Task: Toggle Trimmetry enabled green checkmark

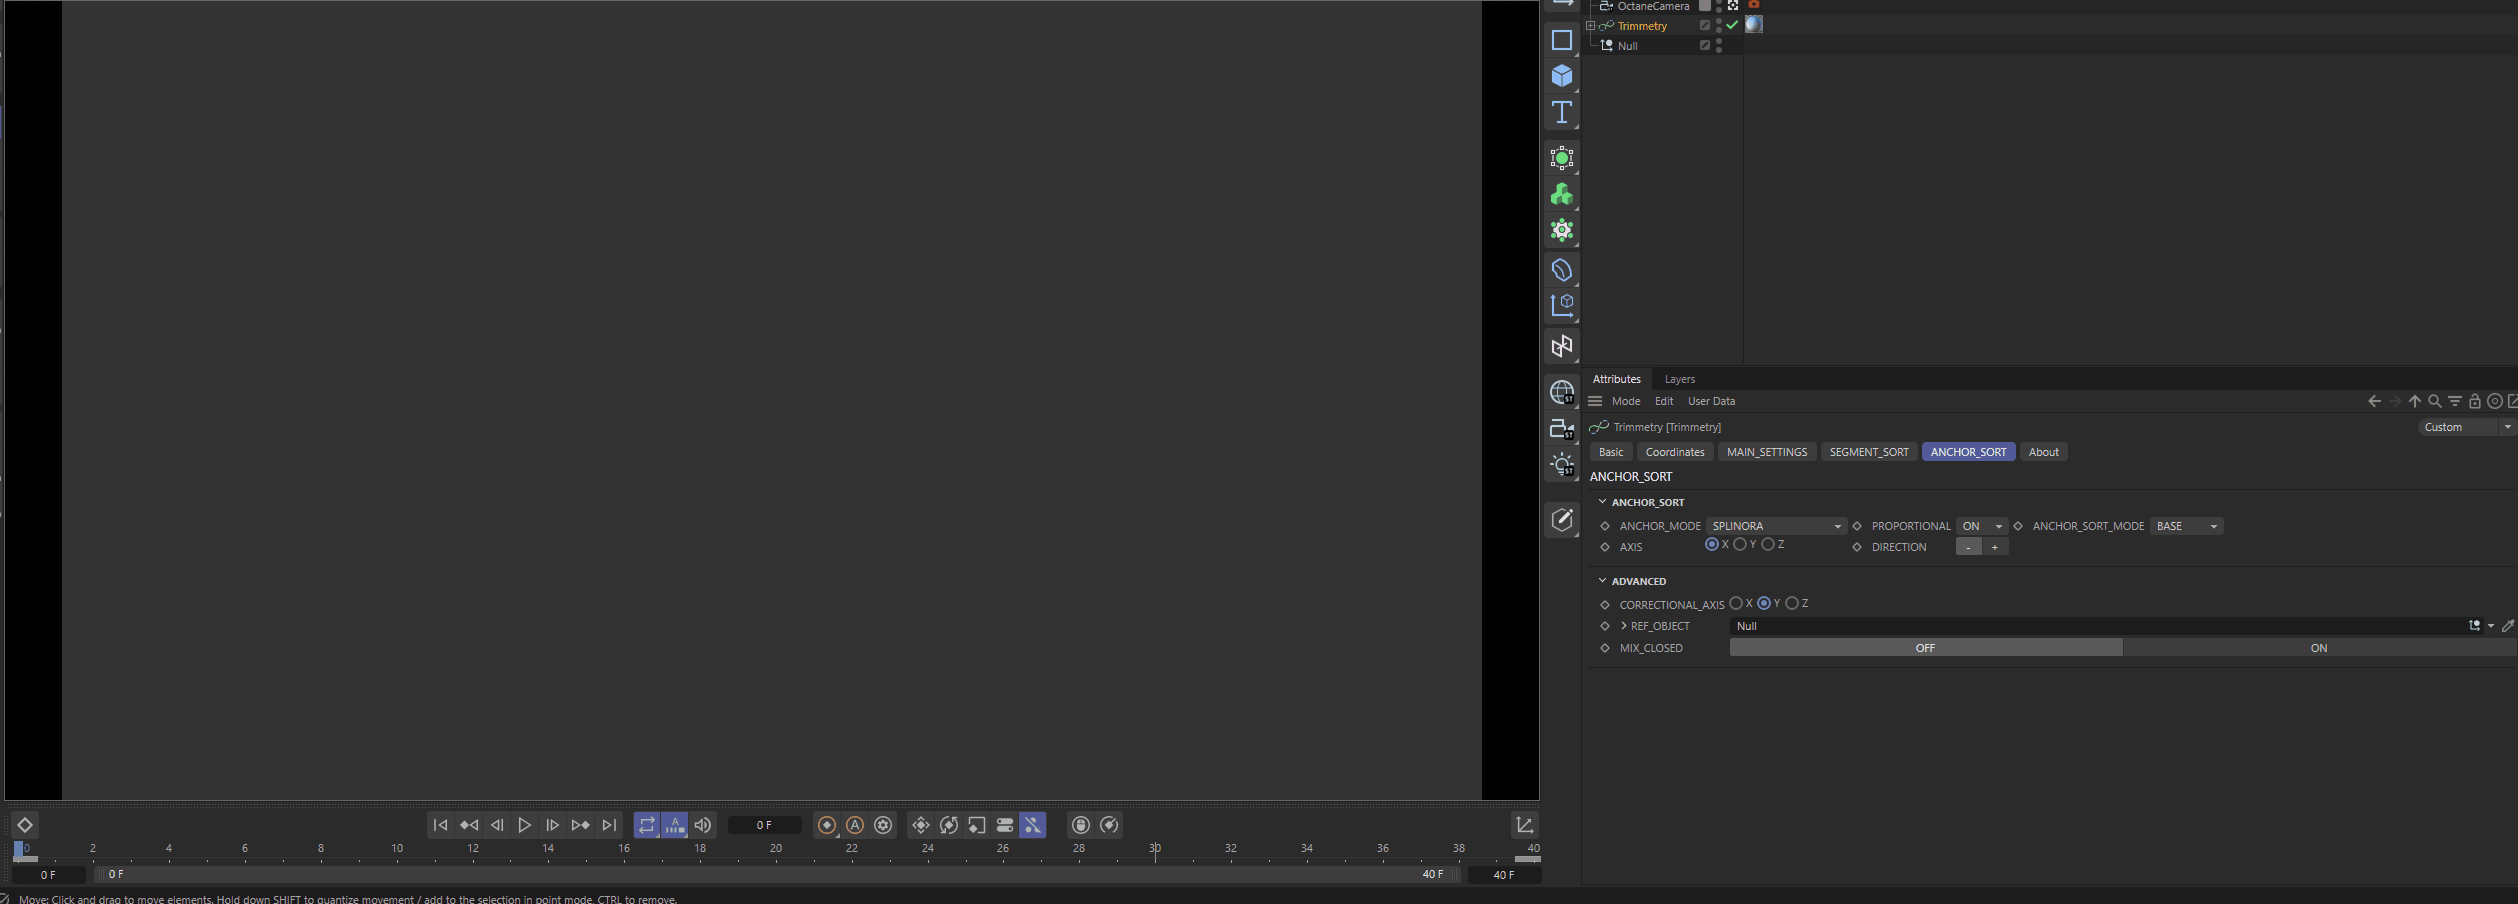Action: [x=1732, y=25]
